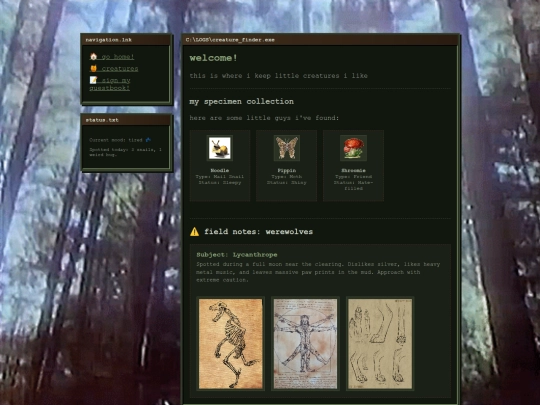Click the "Subject: Lycanthrope" title

[237, 255]
